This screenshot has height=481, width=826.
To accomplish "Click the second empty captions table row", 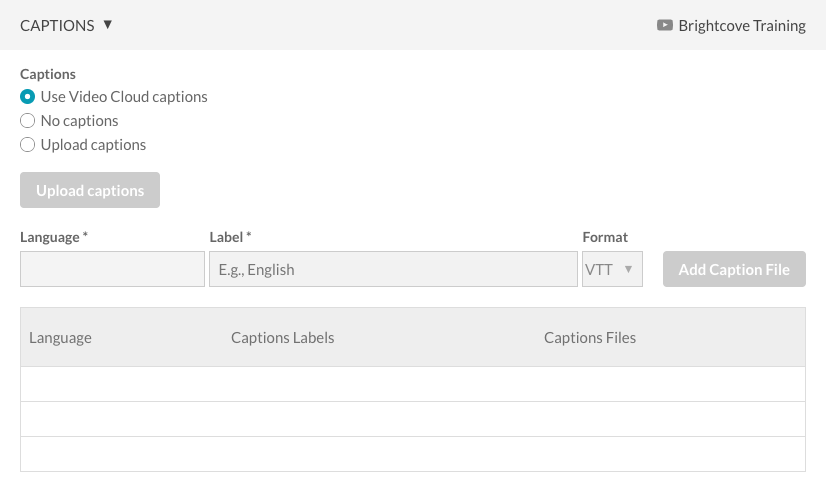I will pyautogui.click(x=412, y=419).
